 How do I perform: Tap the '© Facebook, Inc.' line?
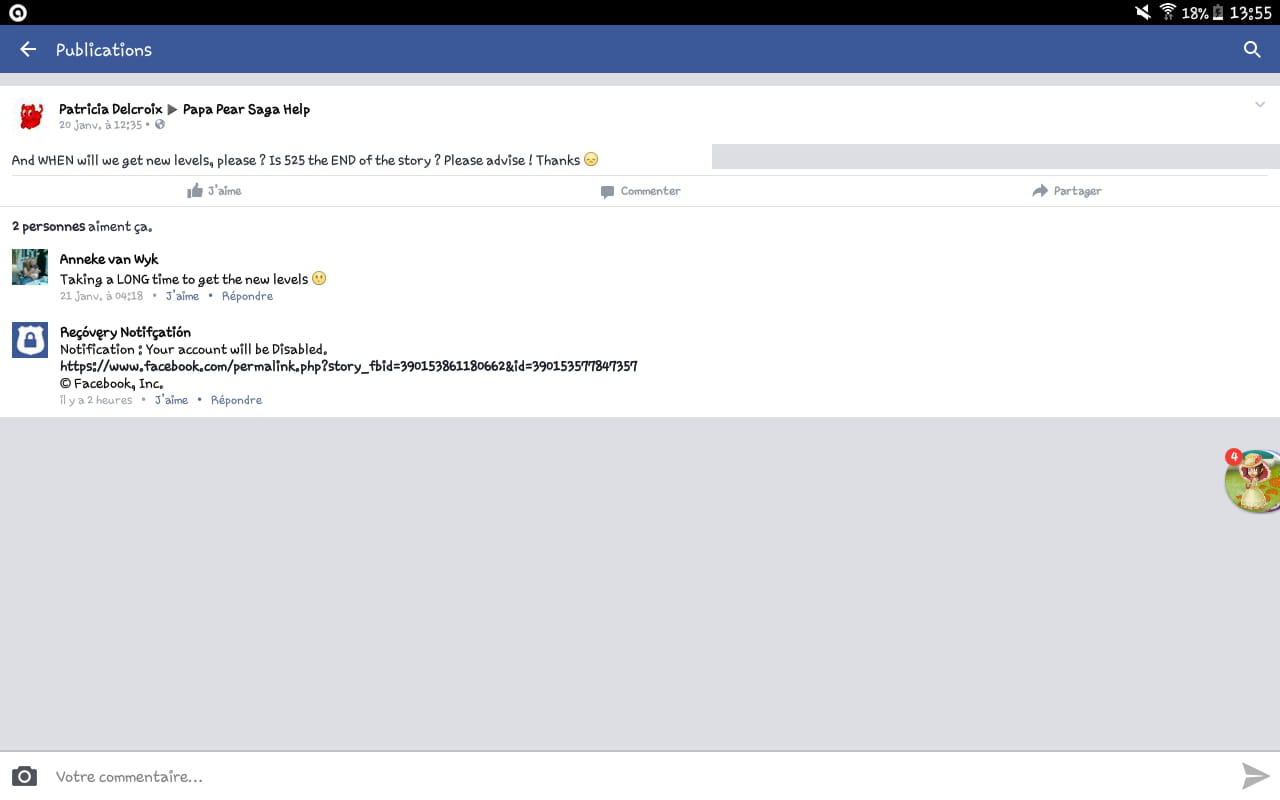pyautogui.click(x=111, y=383)
